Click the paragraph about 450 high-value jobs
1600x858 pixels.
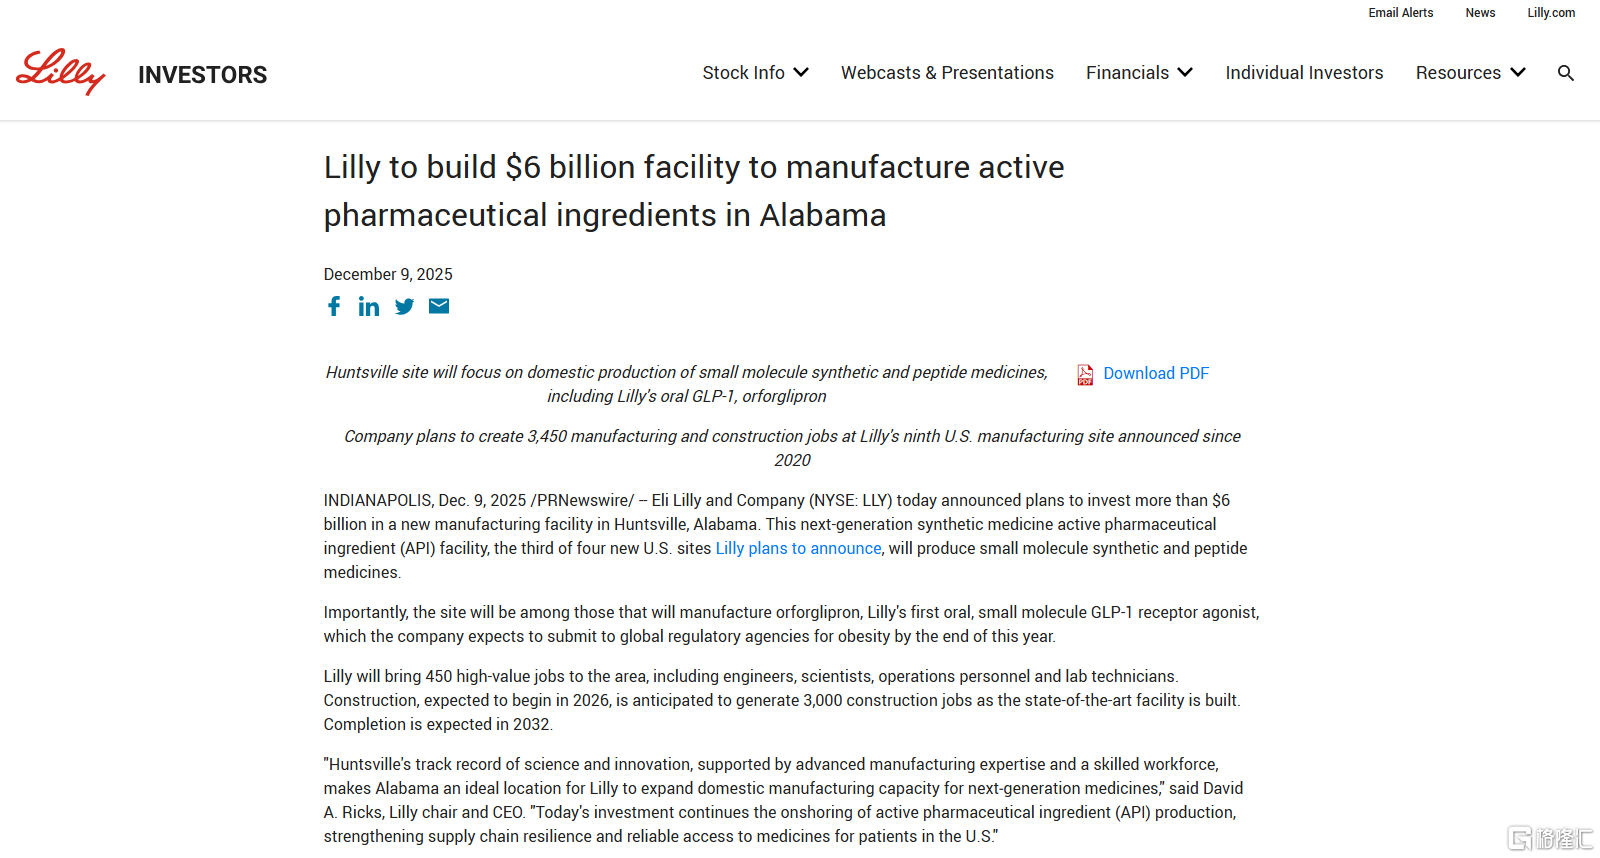point(782,700)
